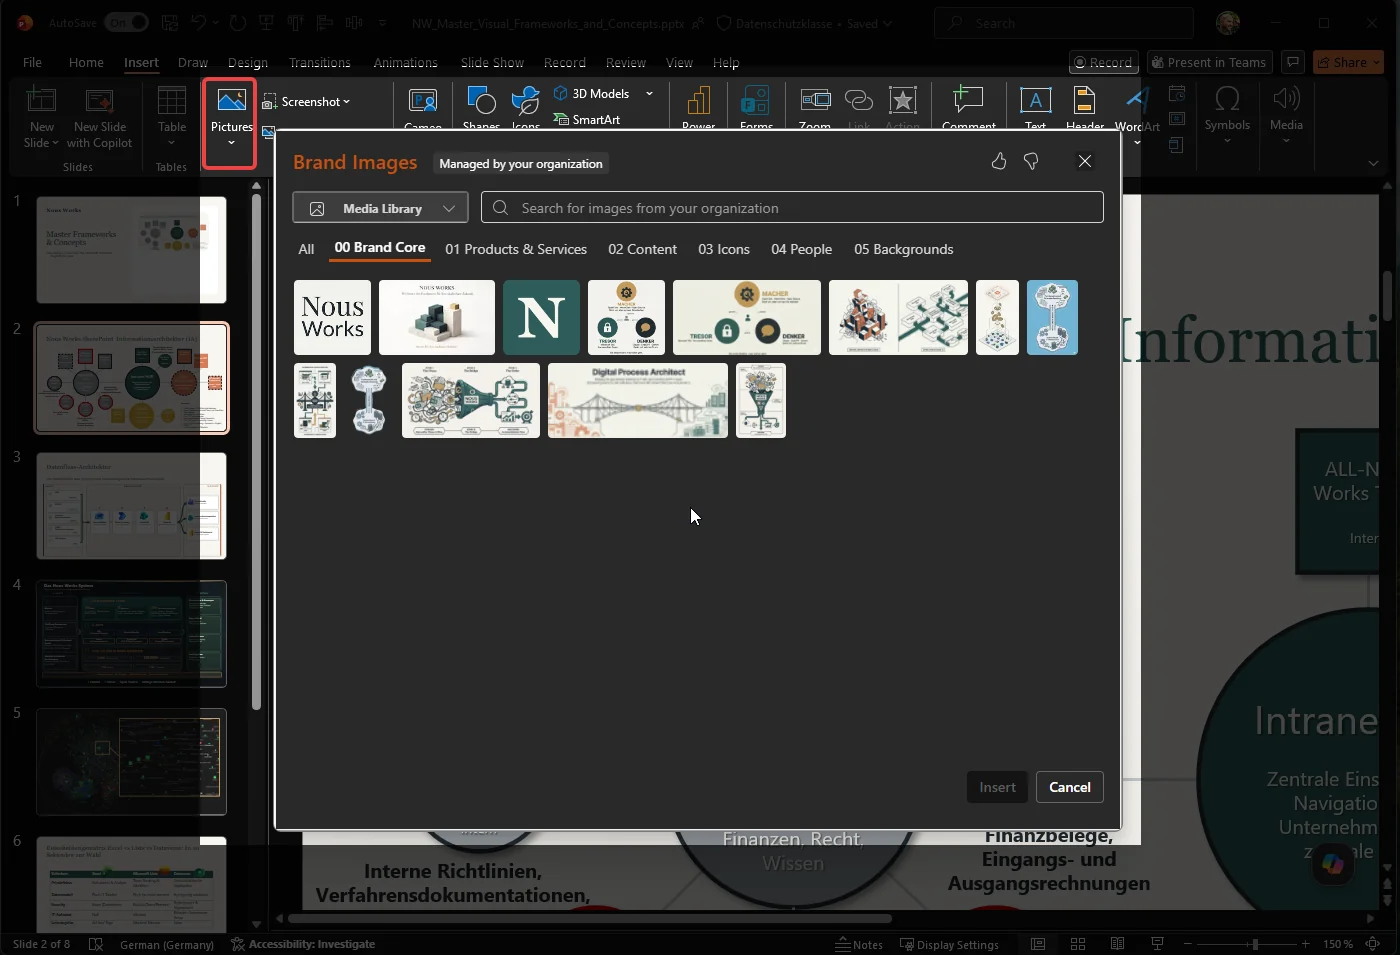The image size is (1400, 955).
Task: Open the Symbols group
Action: click(x=1227, y=116)
